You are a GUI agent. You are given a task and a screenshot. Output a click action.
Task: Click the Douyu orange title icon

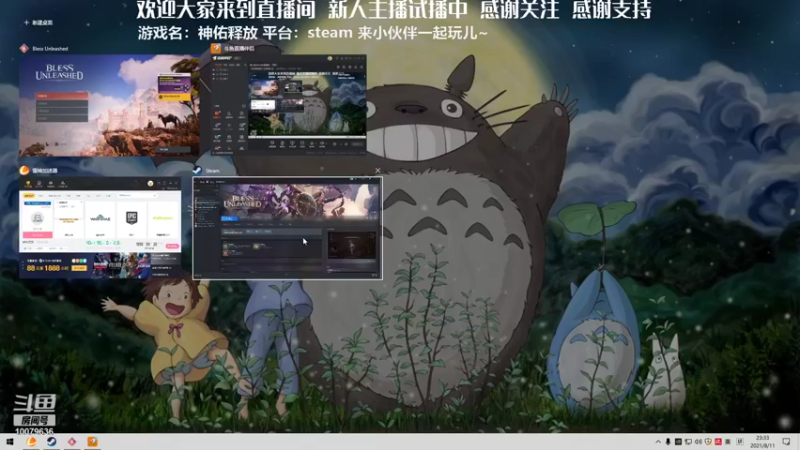click(x=216, y=48)
